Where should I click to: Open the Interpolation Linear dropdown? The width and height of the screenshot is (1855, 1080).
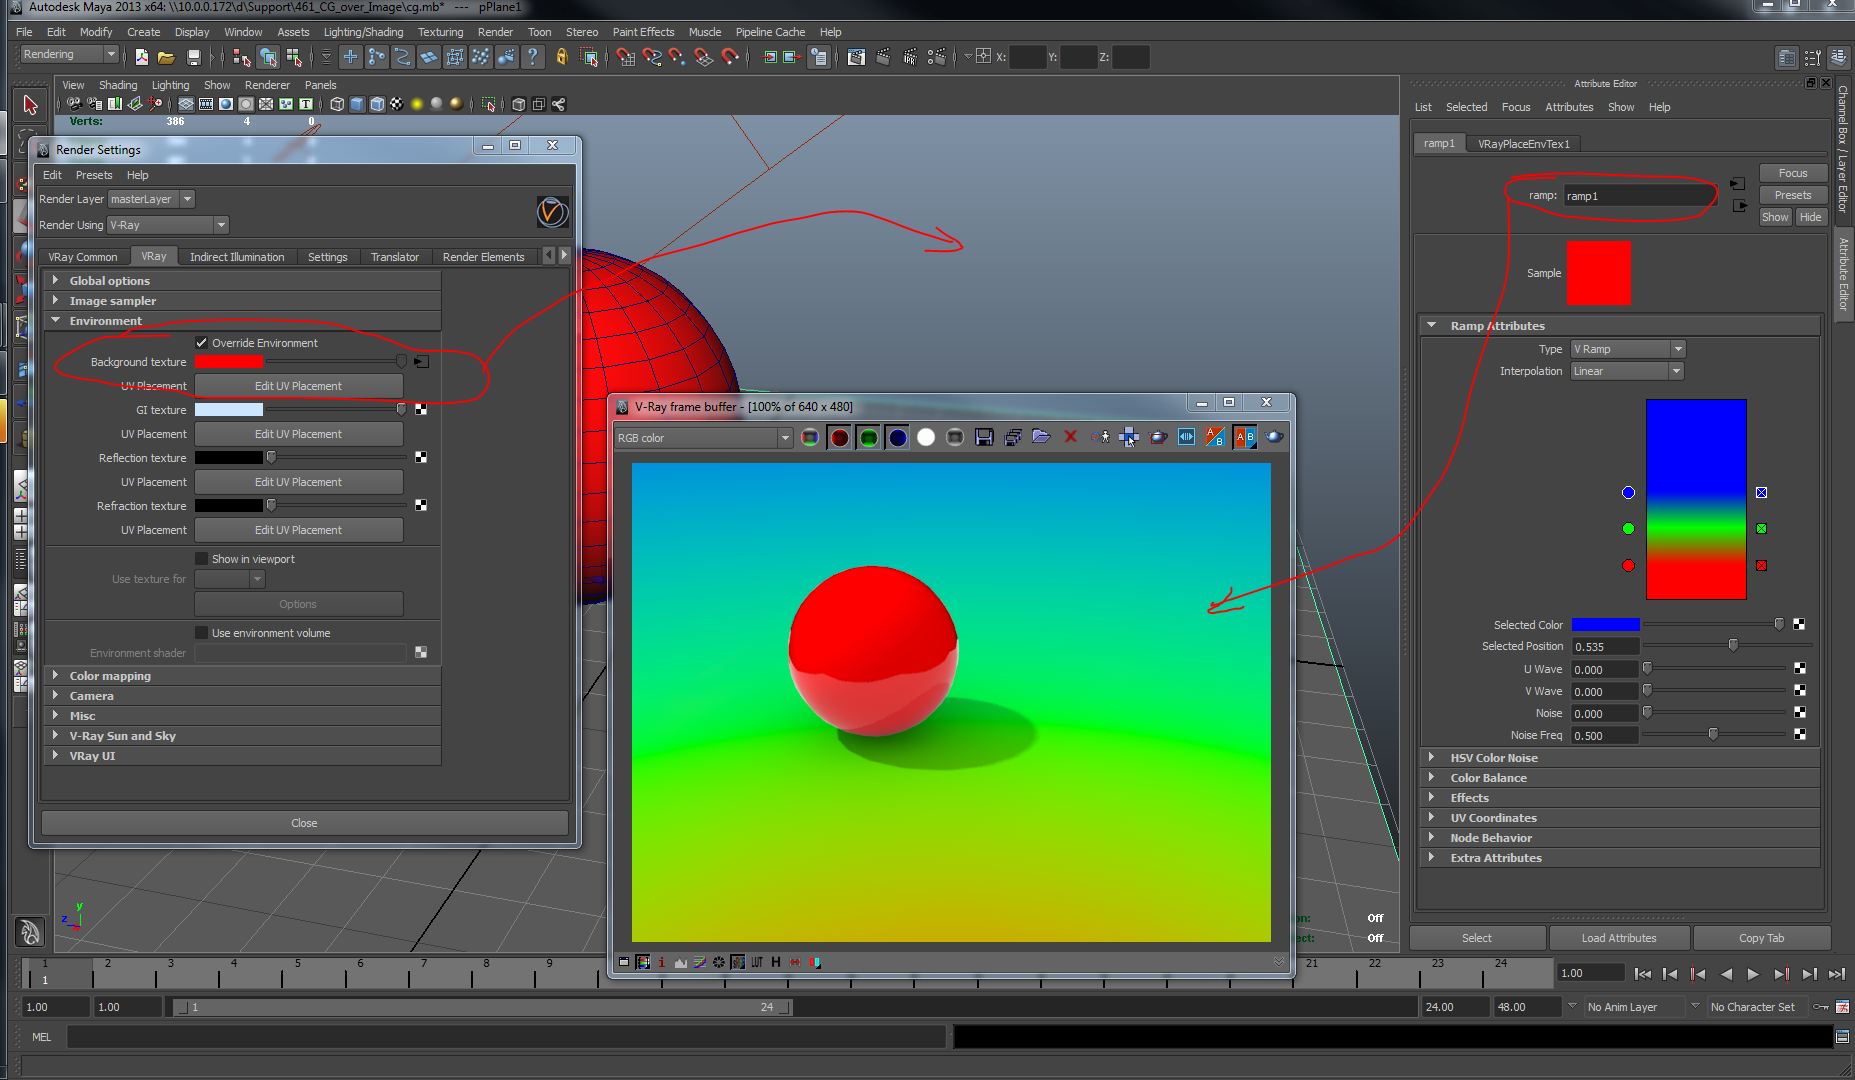click(x=1627, y=371)
